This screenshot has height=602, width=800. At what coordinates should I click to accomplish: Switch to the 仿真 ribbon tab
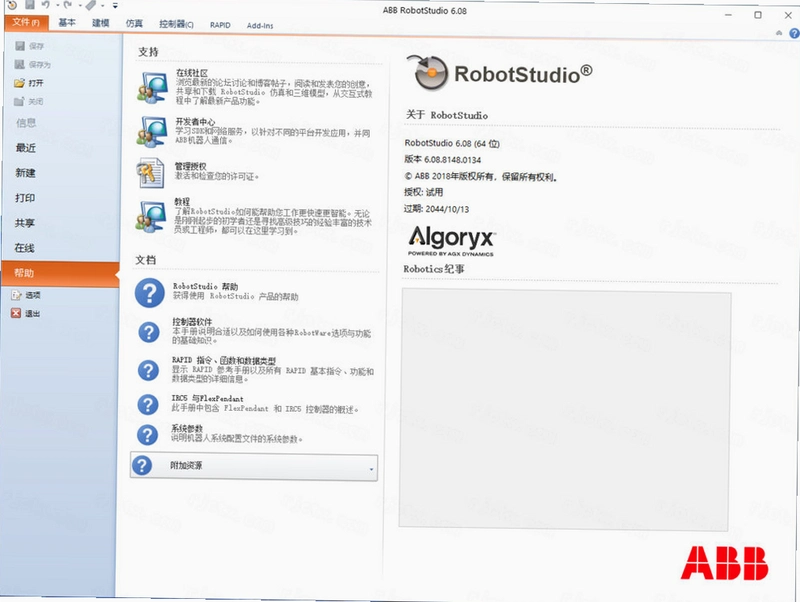click(x=134, y=23)
